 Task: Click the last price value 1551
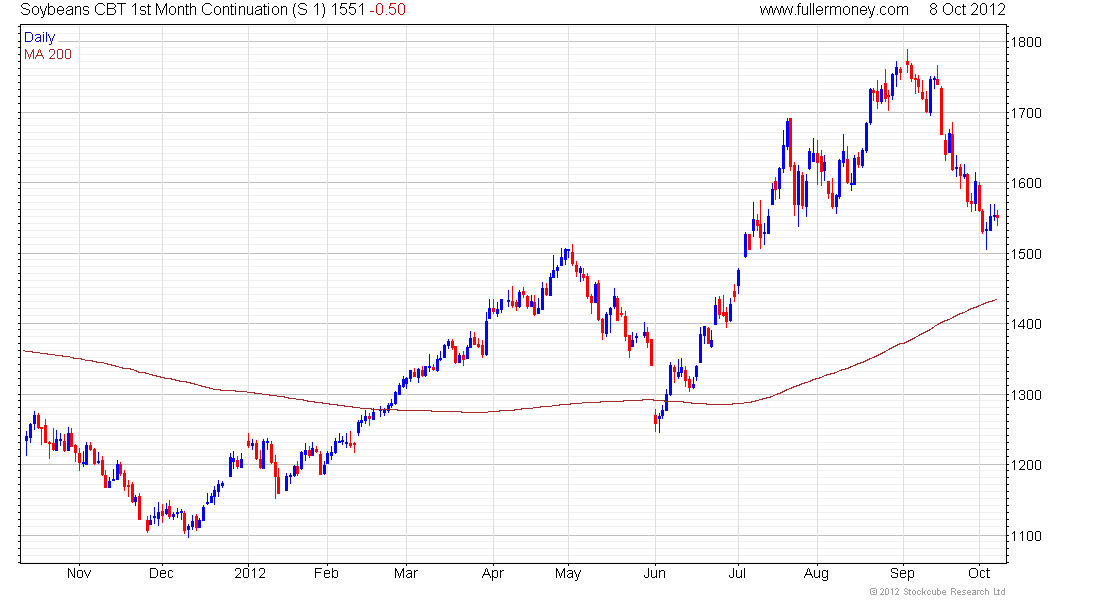tap(349, 10)
